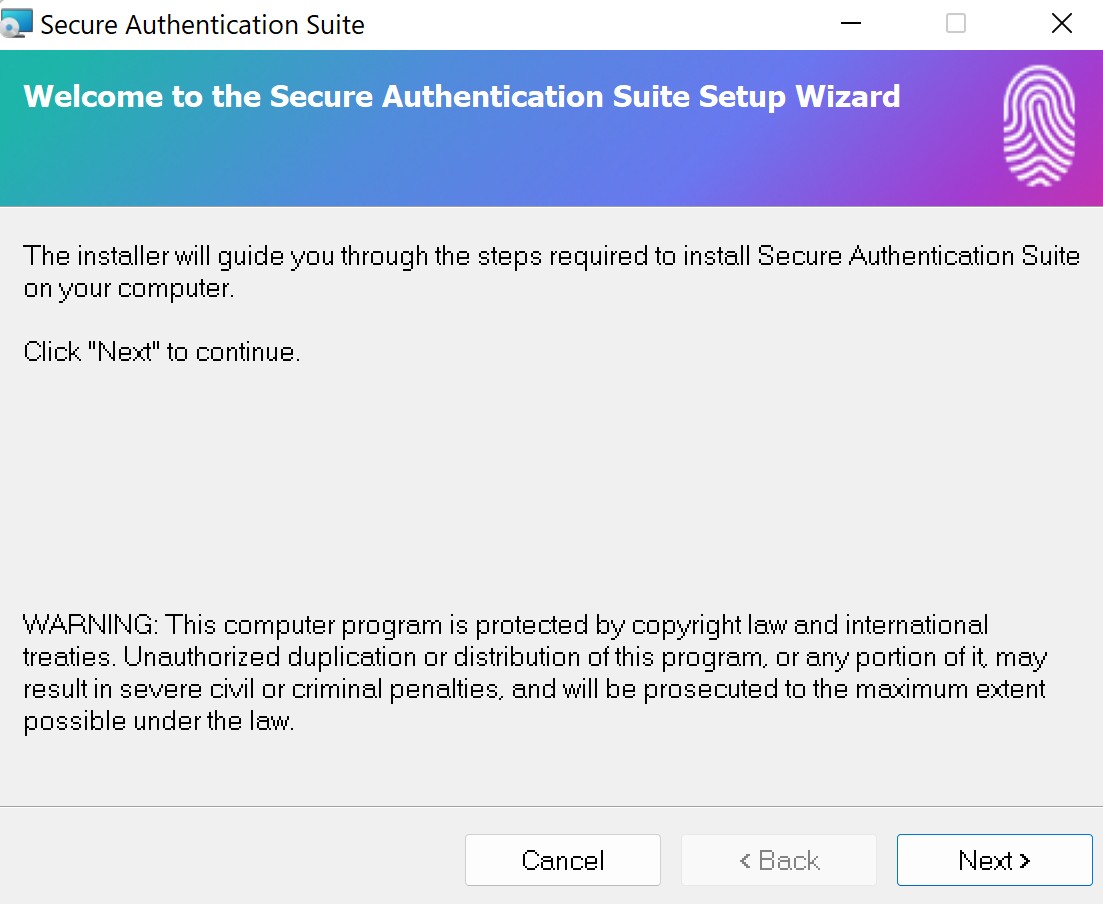Click the disabled Back button
The image size is (1103, 904).
779,860
